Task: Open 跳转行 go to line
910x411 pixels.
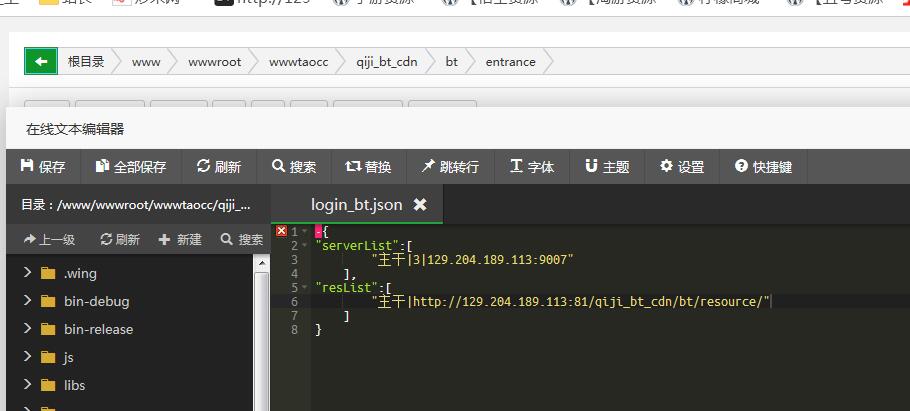Action: [x=449, y=167]
